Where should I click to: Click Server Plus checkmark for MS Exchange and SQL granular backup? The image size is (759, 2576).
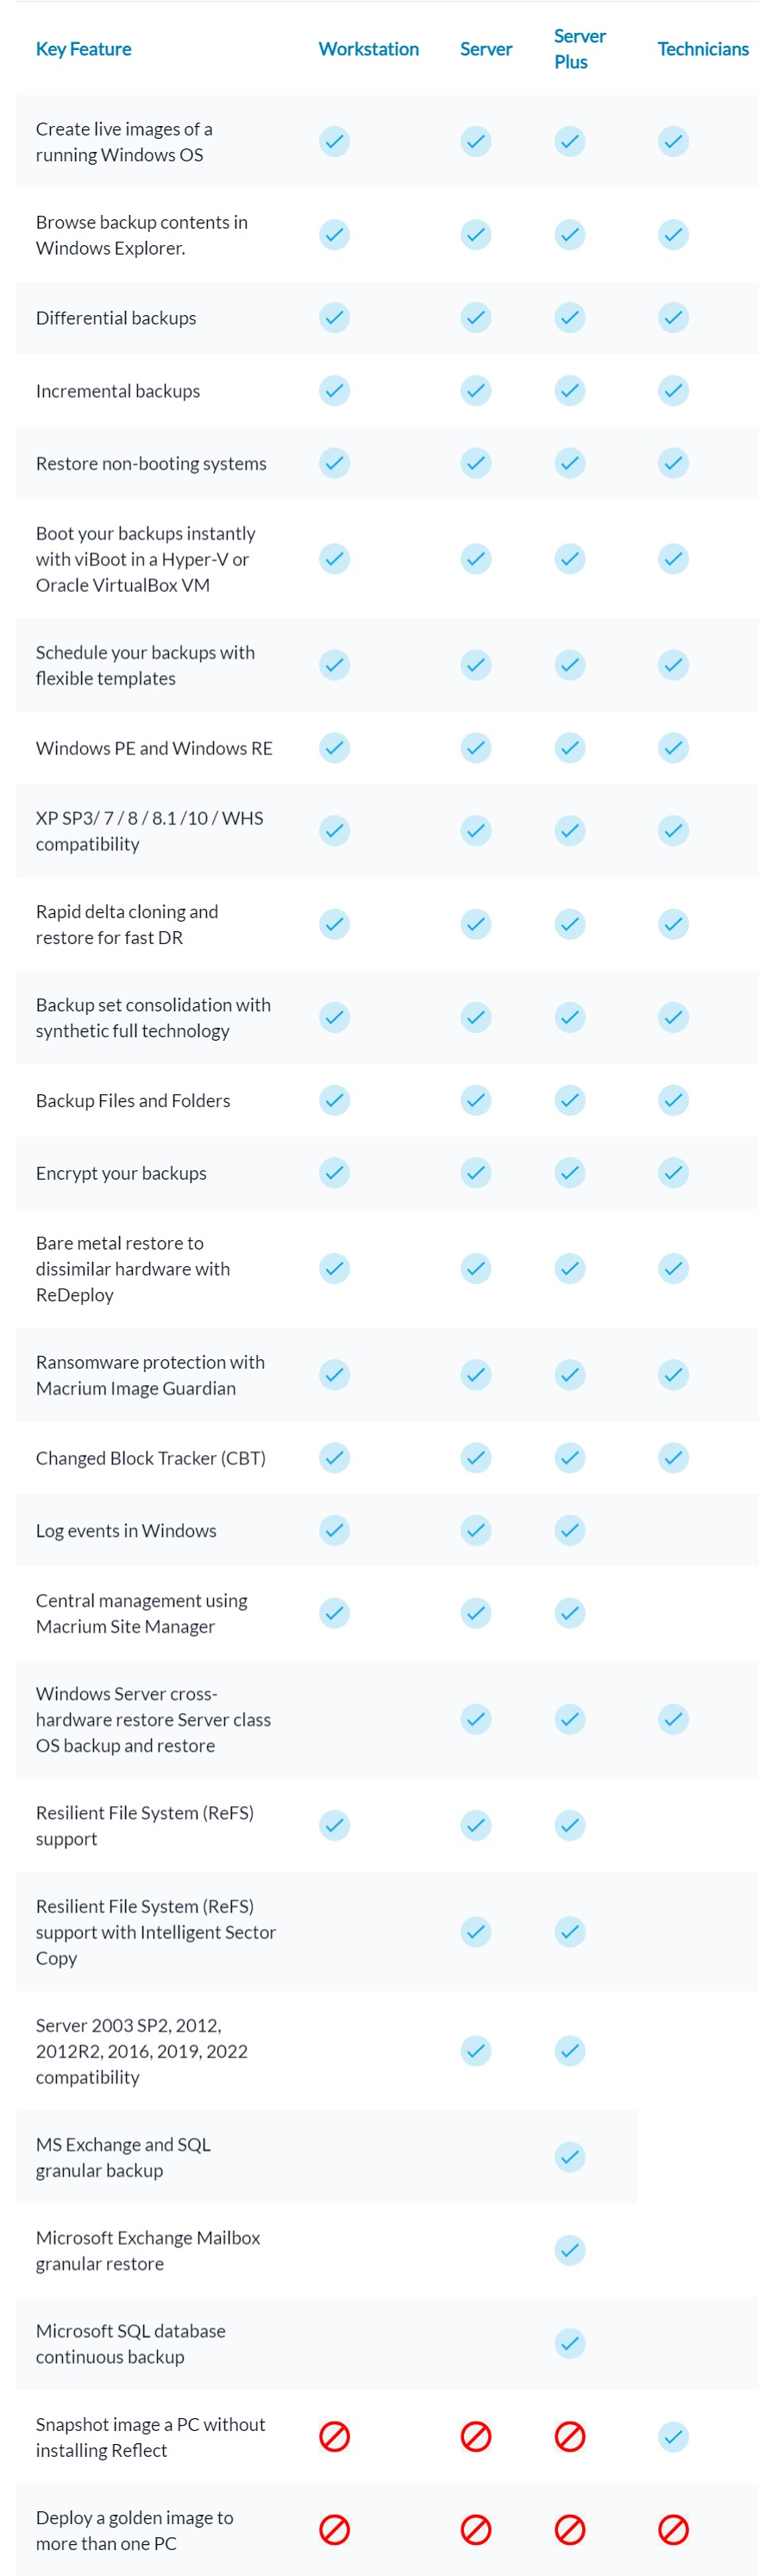pos(570,2157)
